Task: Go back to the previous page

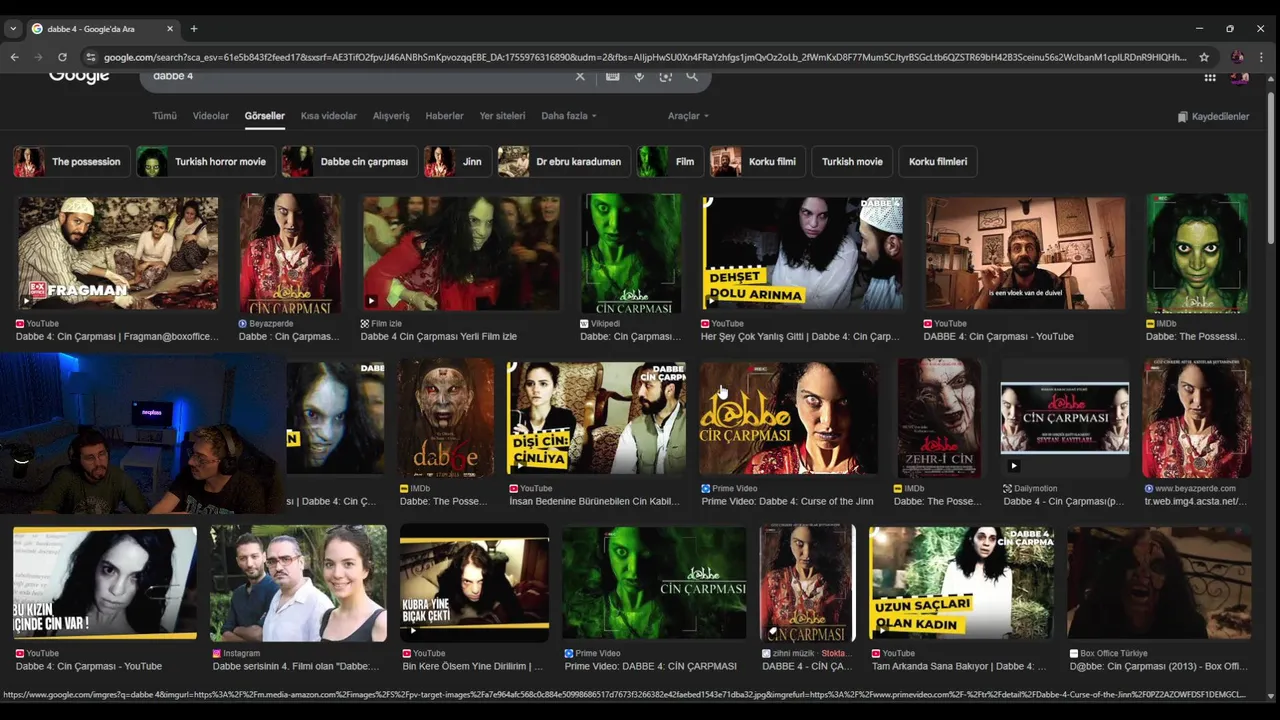Action: (14, 57)
